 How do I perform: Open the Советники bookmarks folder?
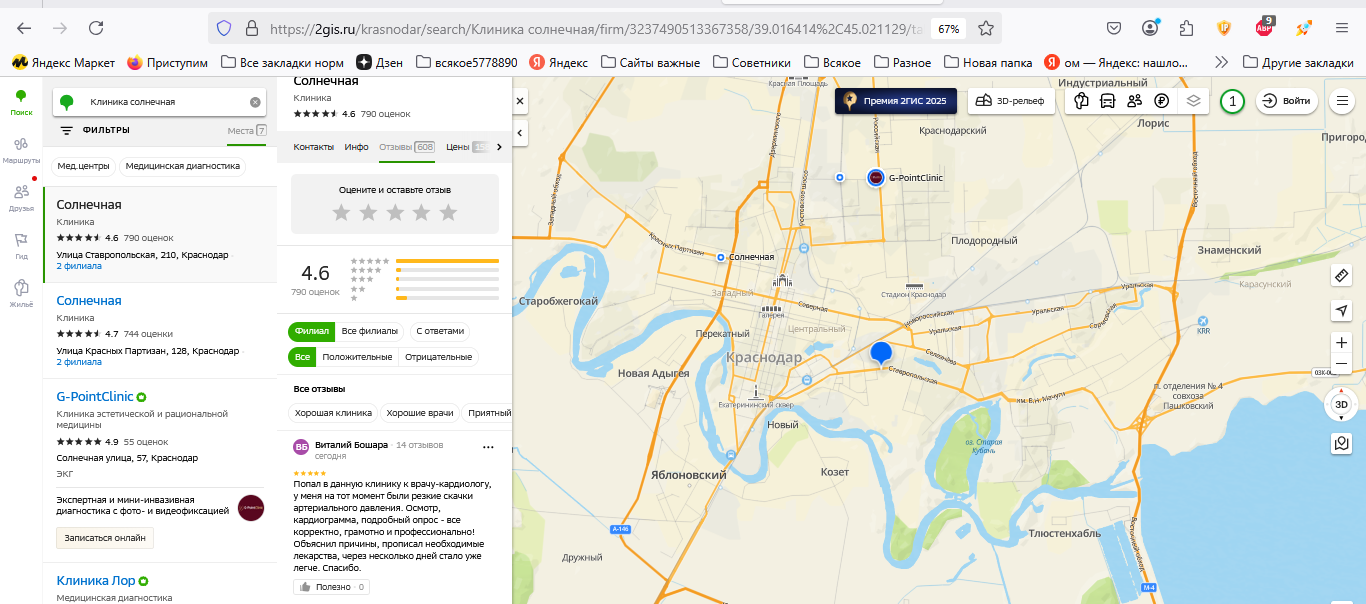[x=751, y=62]
